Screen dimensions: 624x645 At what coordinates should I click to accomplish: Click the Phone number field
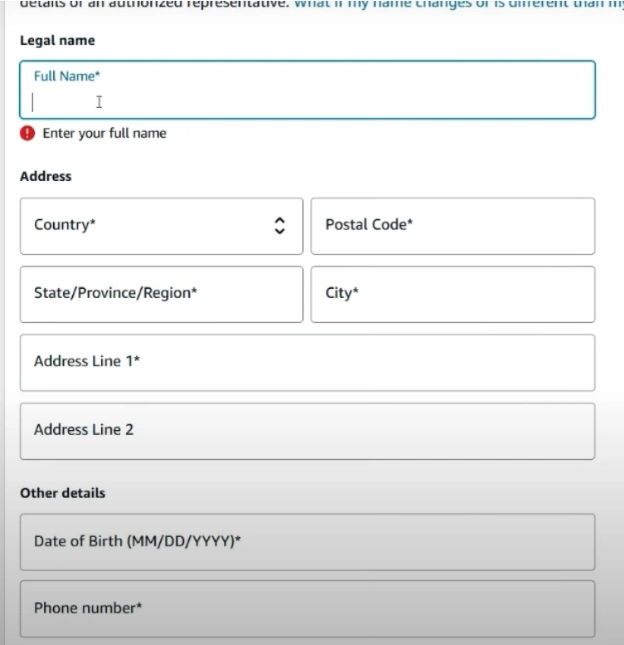pyautogui.click(x=307, y=608)
